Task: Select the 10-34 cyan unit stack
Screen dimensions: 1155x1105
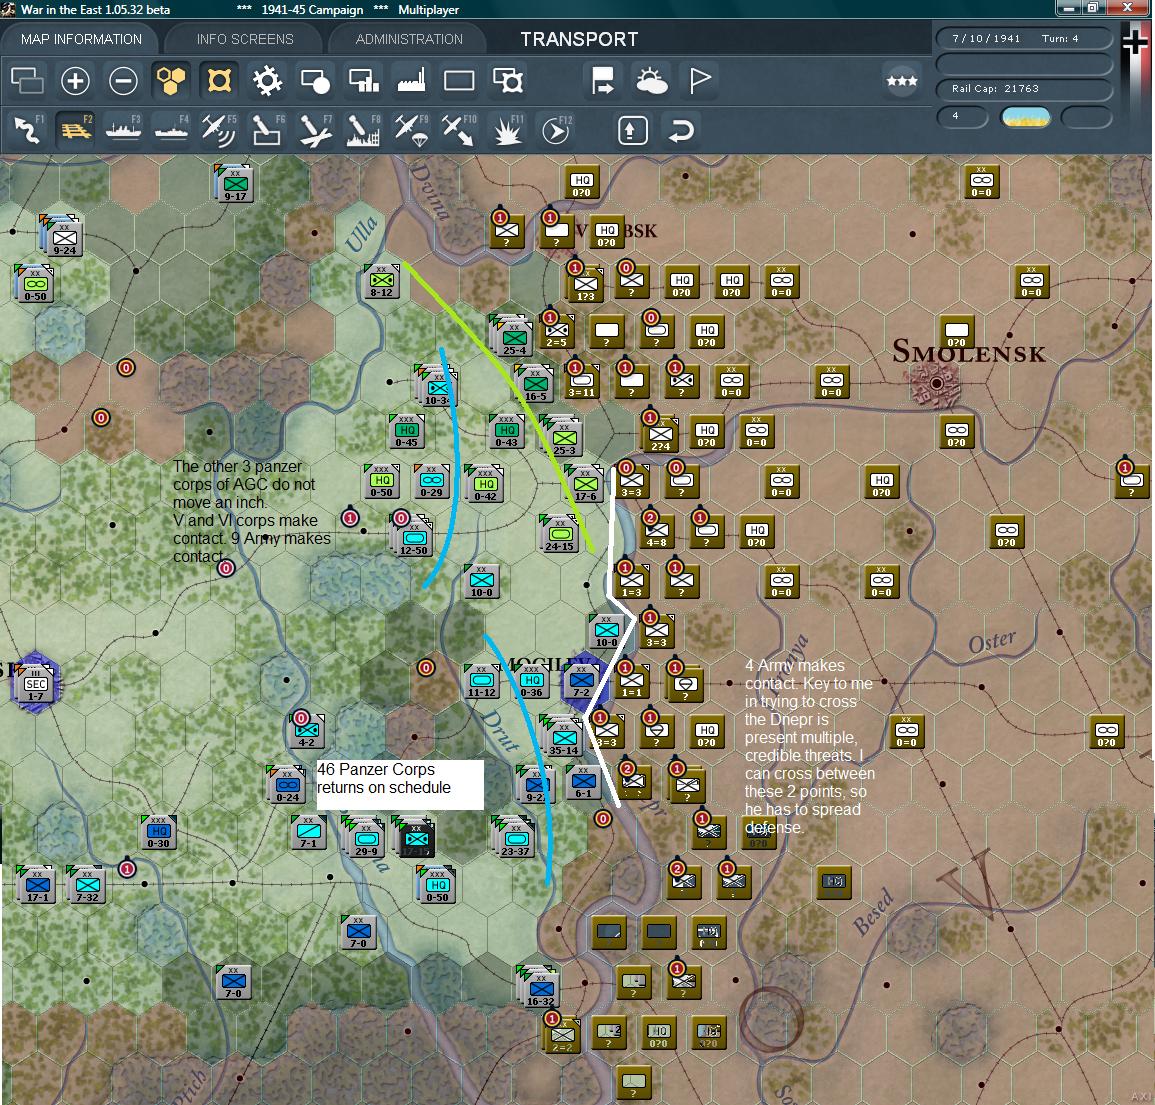Action: pyautogui.click(x=437, y=386)
